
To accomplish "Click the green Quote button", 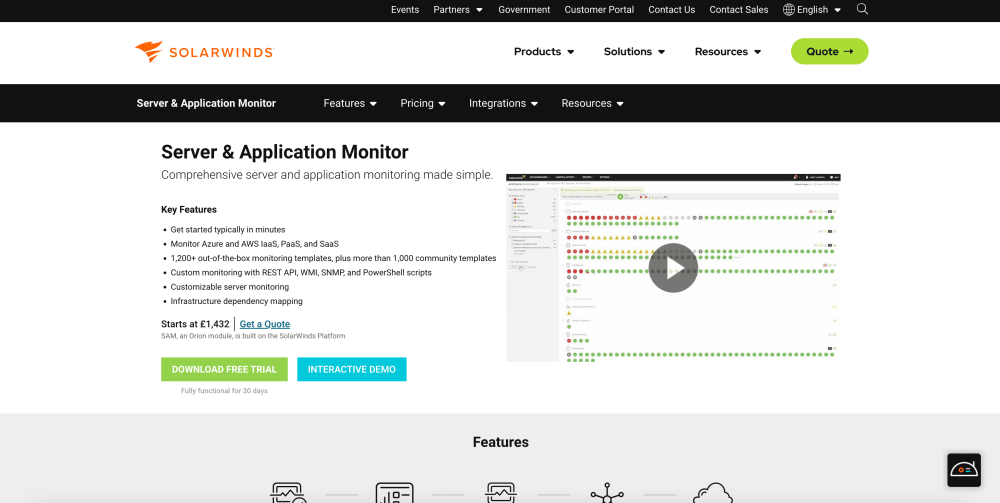I will 830,52.
